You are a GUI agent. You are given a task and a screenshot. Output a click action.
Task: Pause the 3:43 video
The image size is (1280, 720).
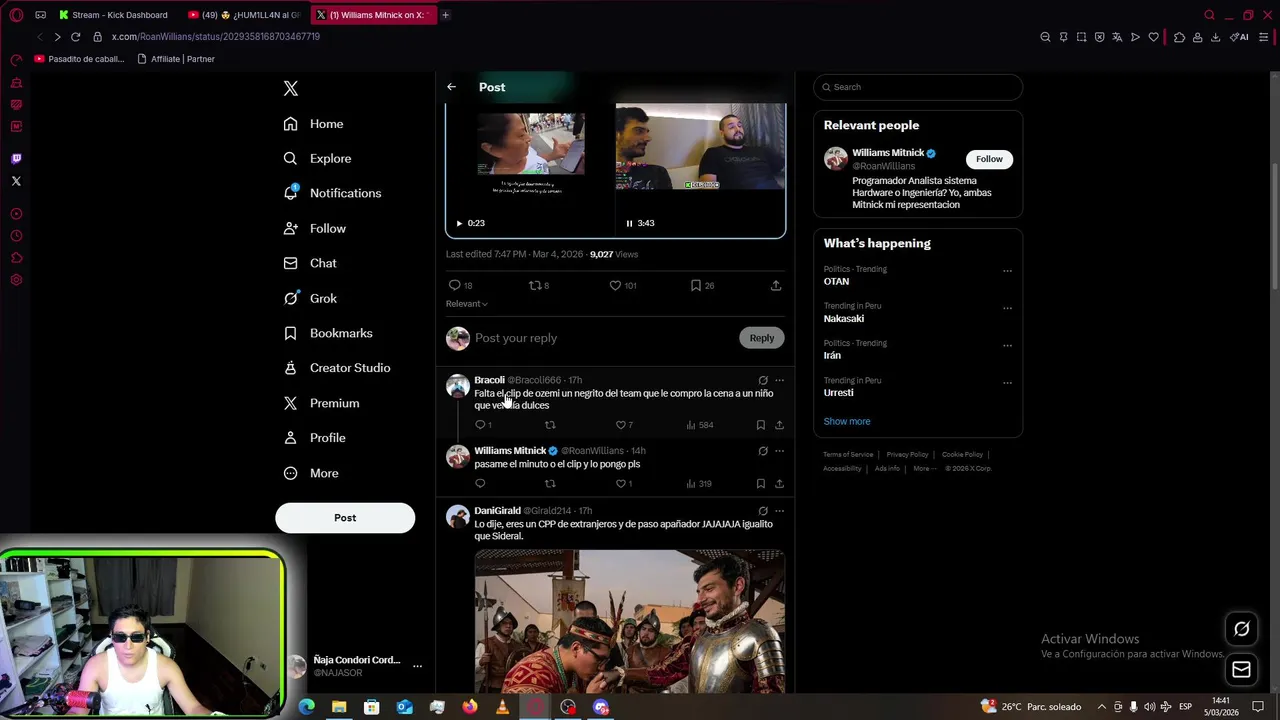coord(629,223)
